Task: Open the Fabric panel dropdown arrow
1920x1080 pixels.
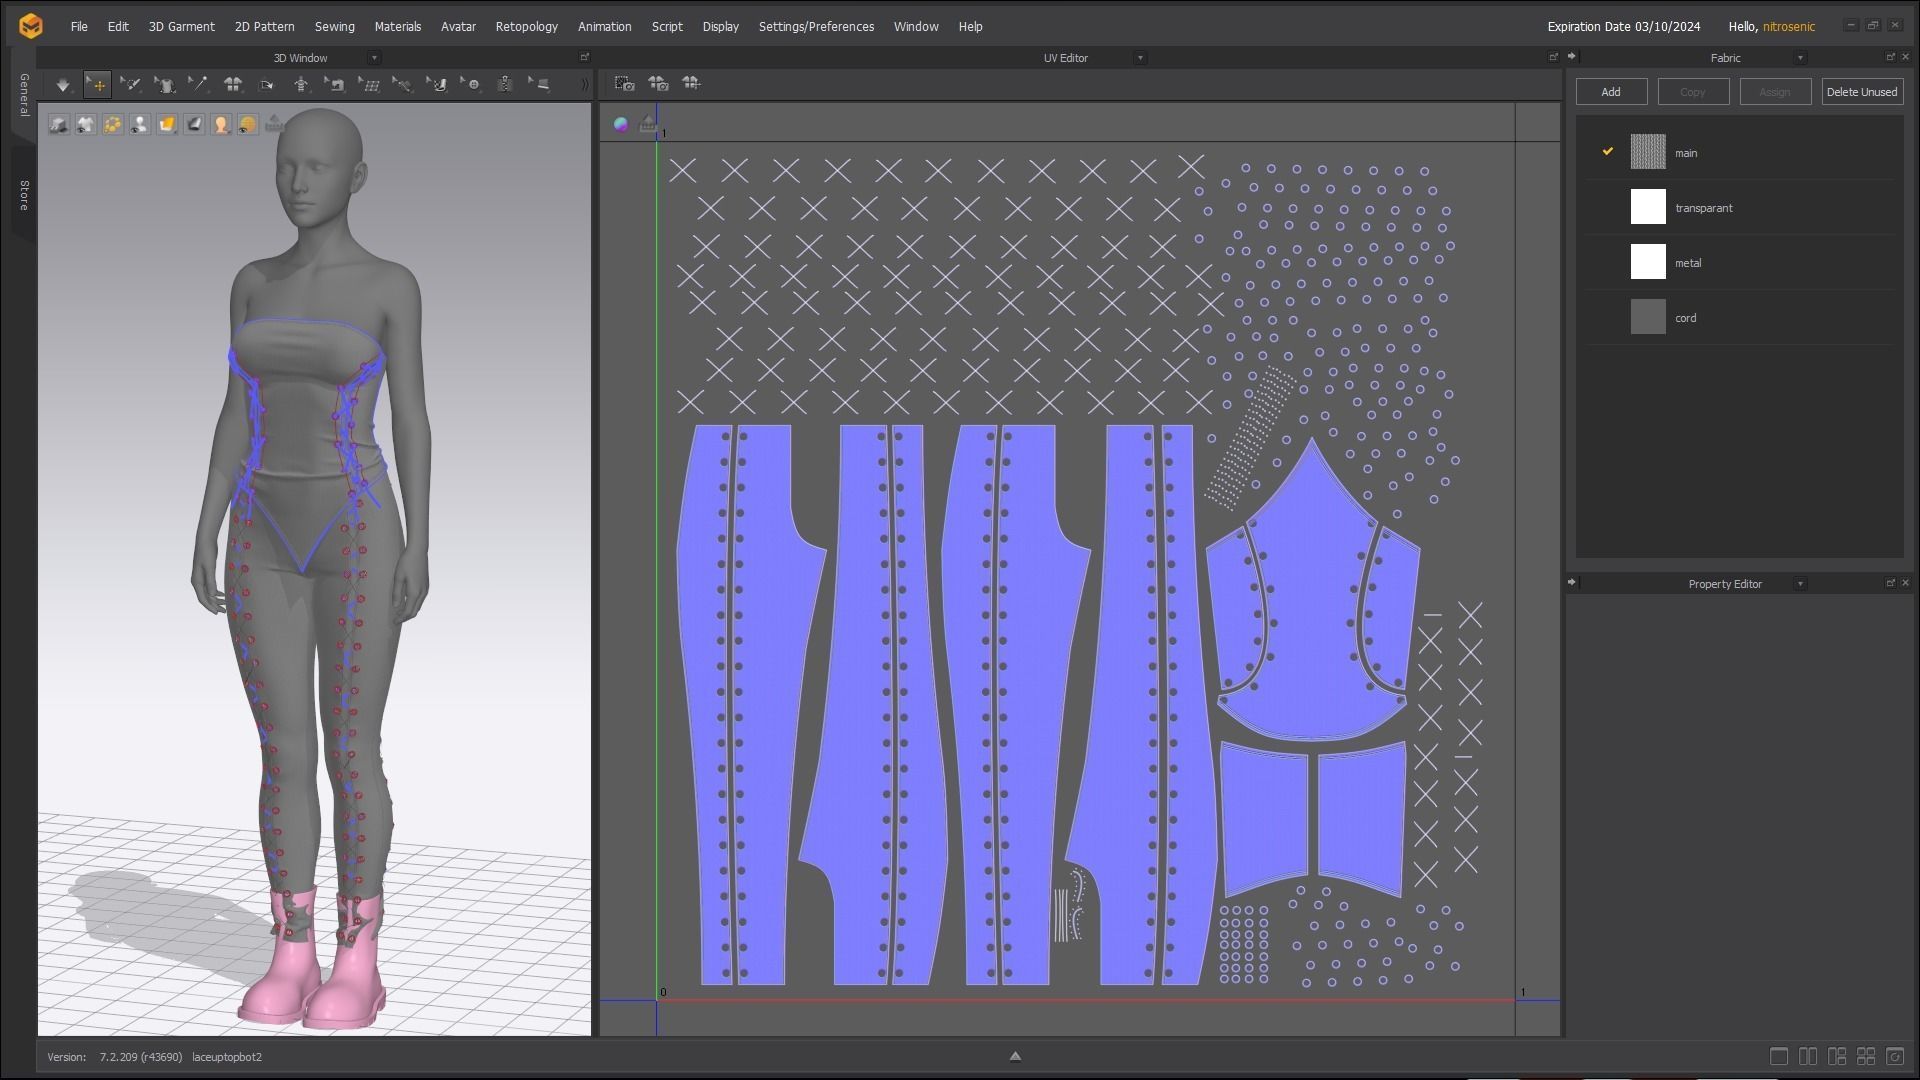Action: 1800,58
